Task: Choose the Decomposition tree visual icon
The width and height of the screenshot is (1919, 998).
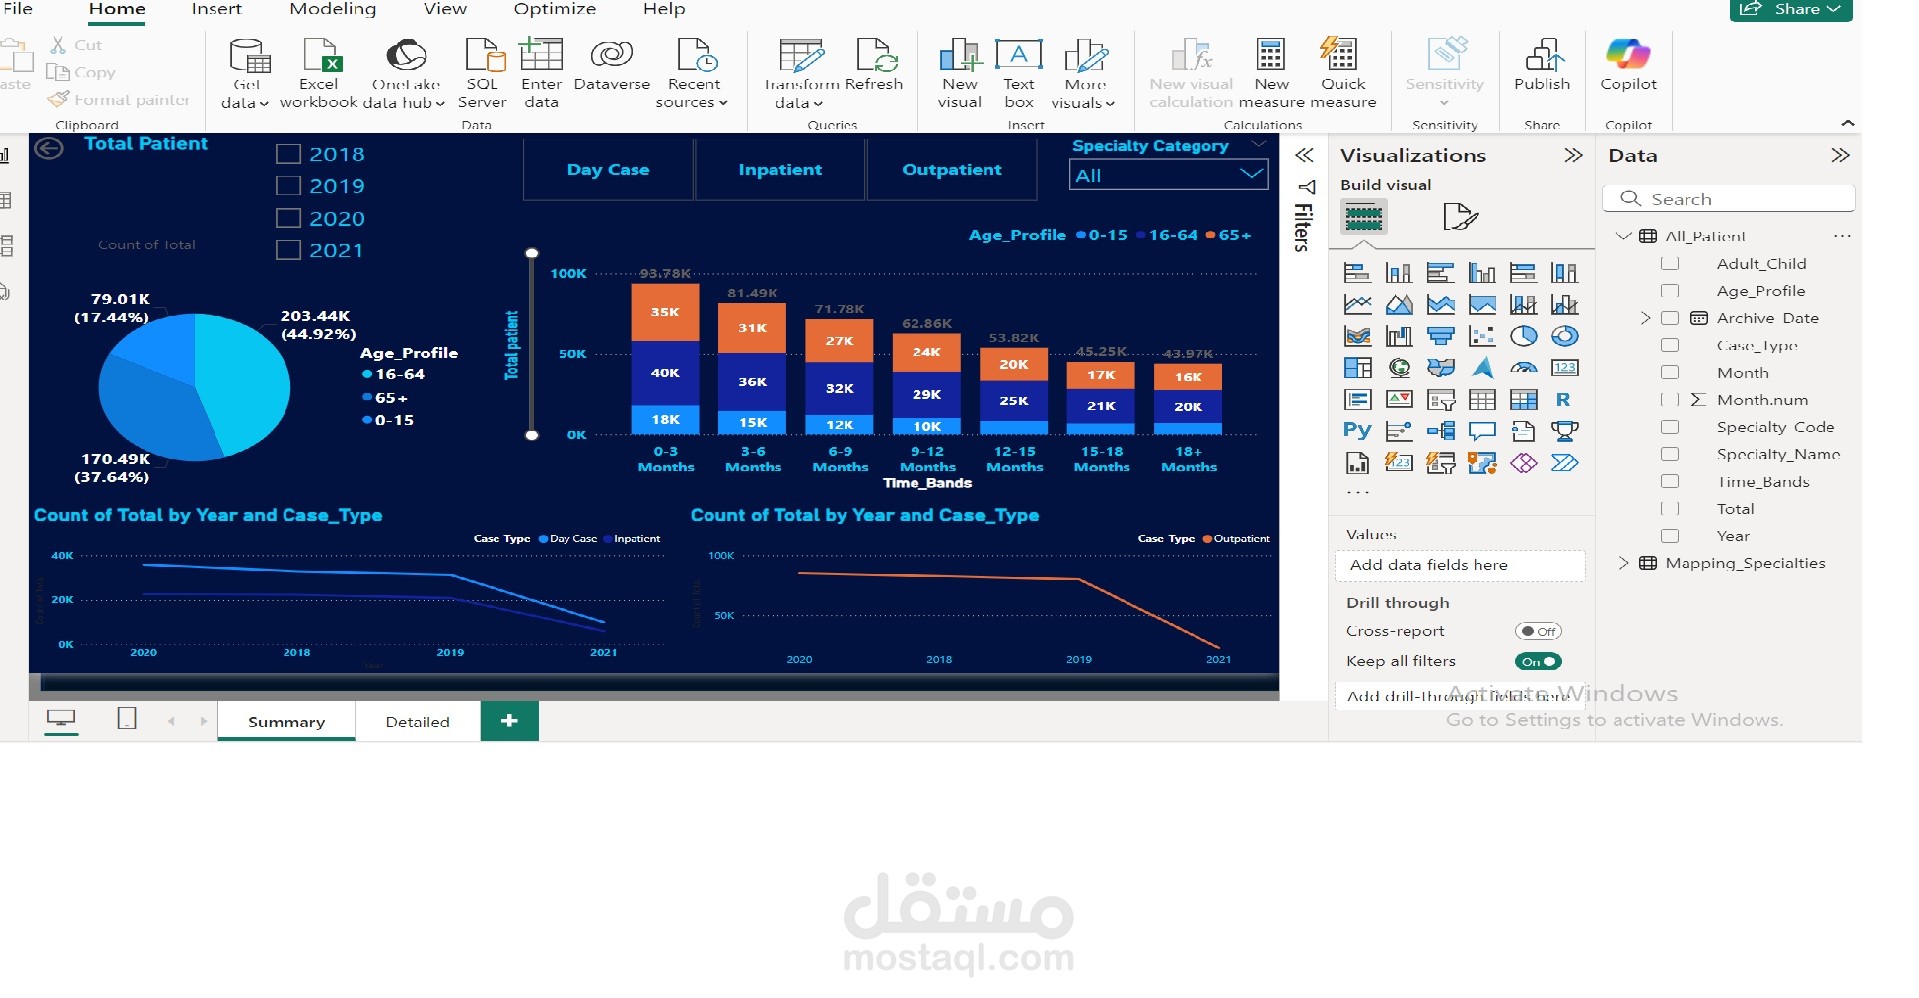Action: 1440,431
